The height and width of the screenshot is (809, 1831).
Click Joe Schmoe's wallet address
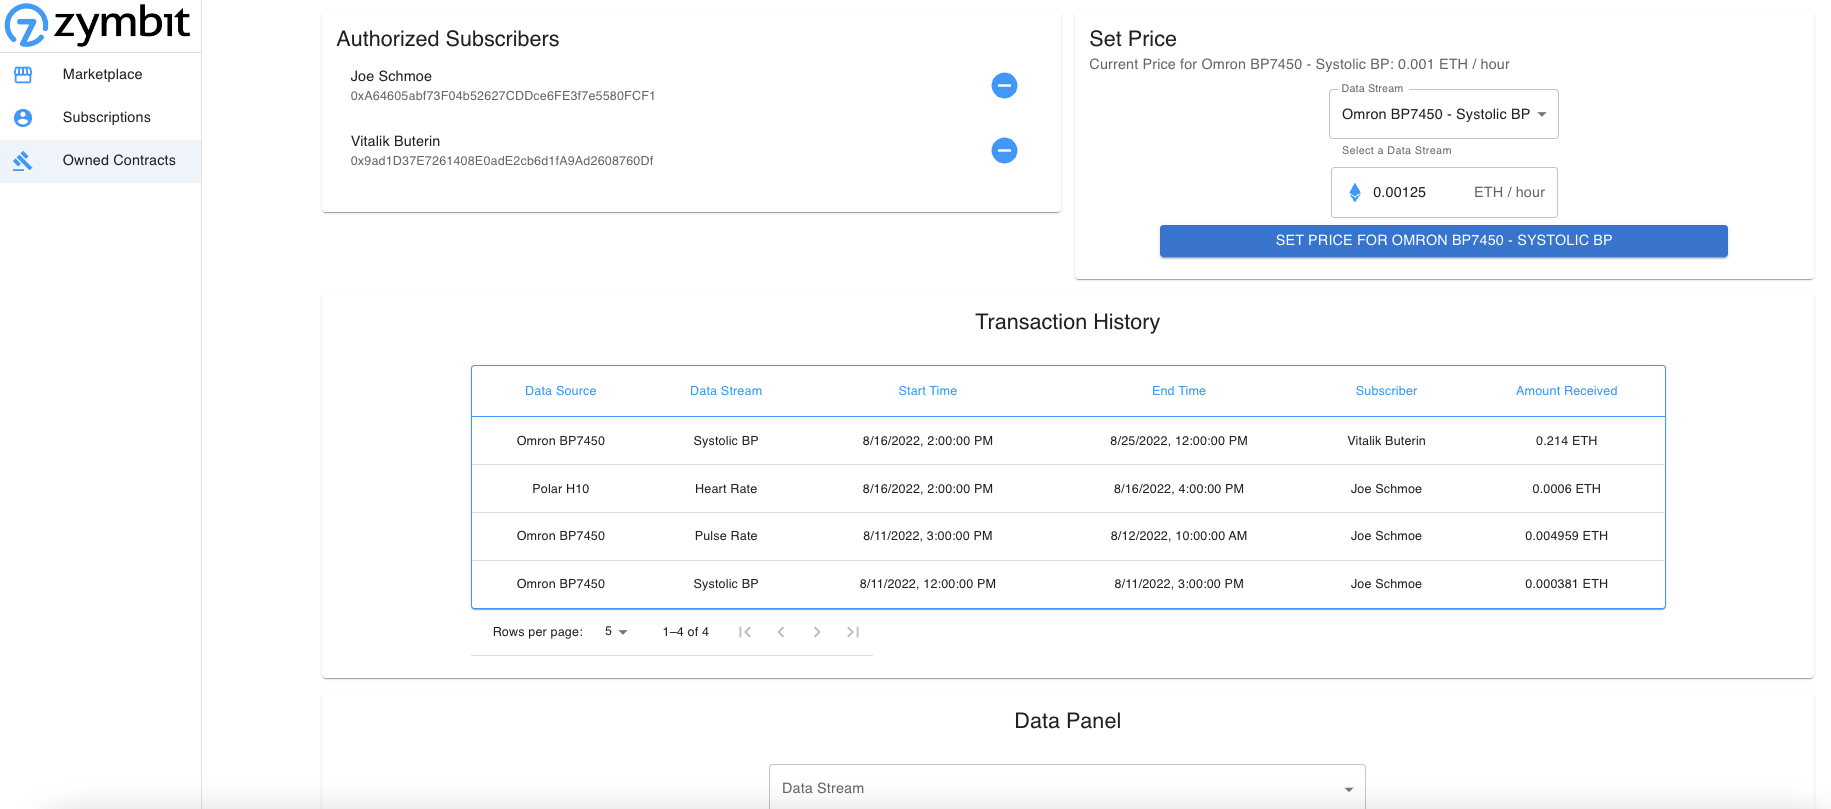point(503,96)
